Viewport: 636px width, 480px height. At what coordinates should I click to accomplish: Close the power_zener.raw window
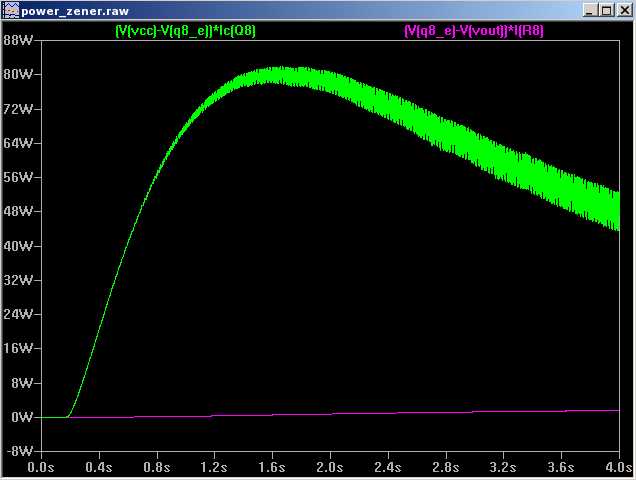click(x=625, y=10)
